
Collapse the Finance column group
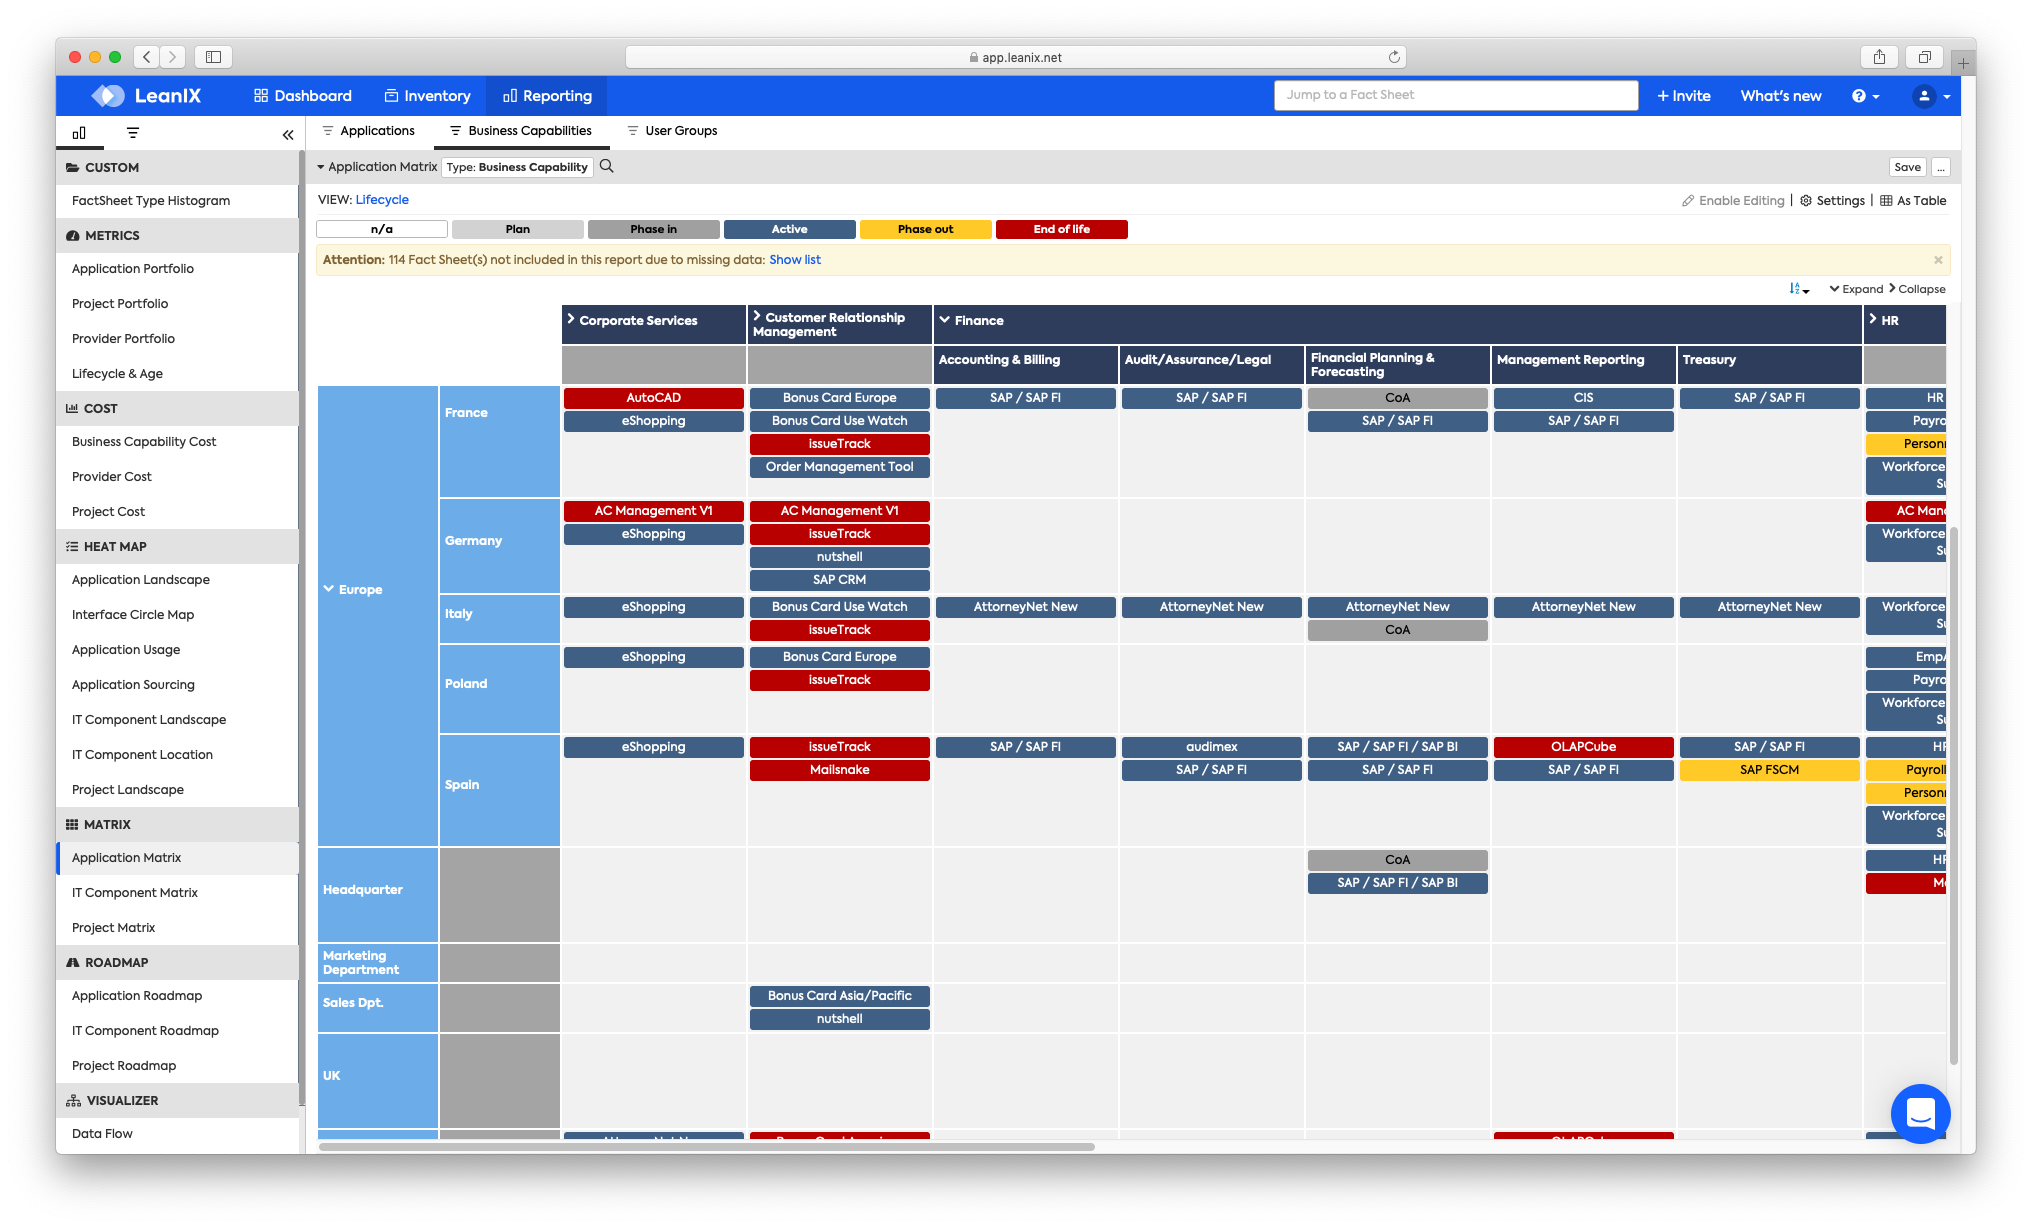point(944,320)
